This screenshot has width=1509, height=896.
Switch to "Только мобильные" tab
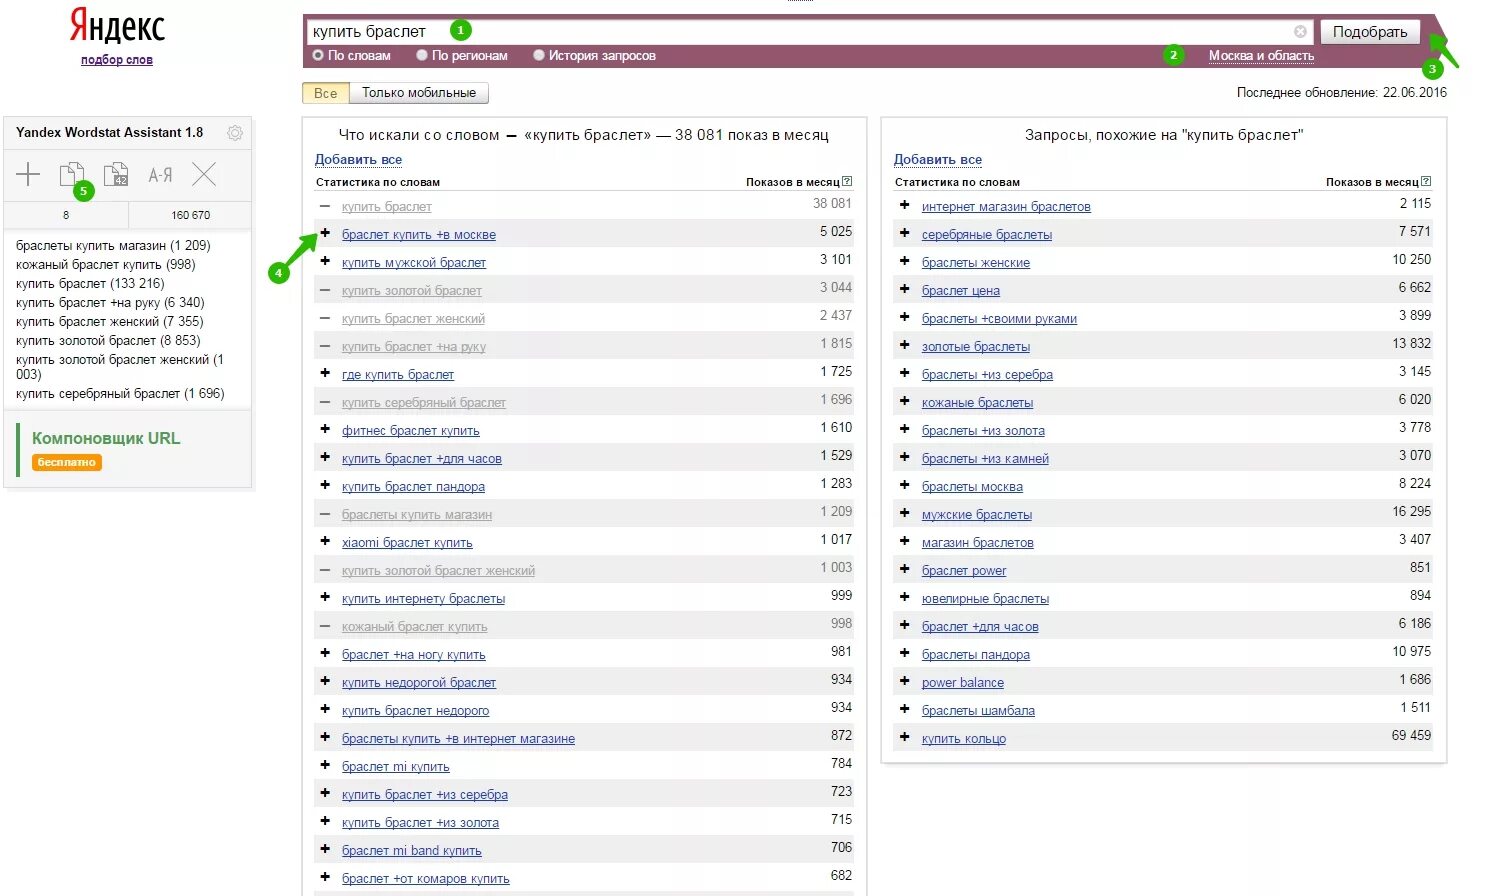pyautogui.click(x=419, y=93)
